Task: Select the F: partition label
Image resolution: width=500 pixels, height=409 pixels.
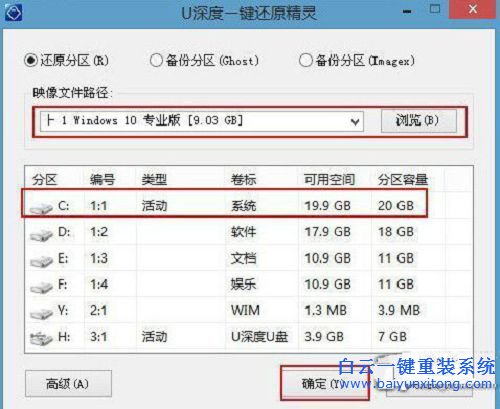Action: point(63,284)
